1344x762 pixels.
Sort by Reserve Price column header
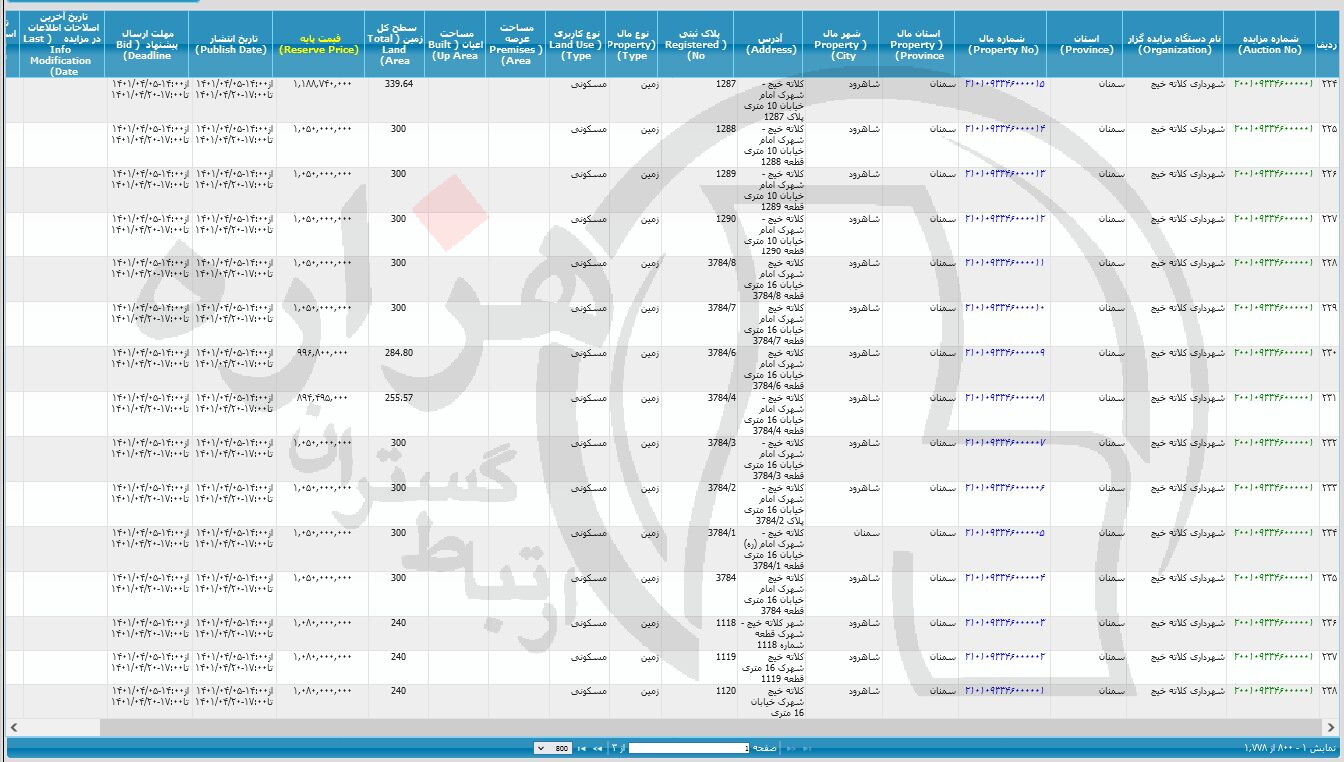coord(319,44)
